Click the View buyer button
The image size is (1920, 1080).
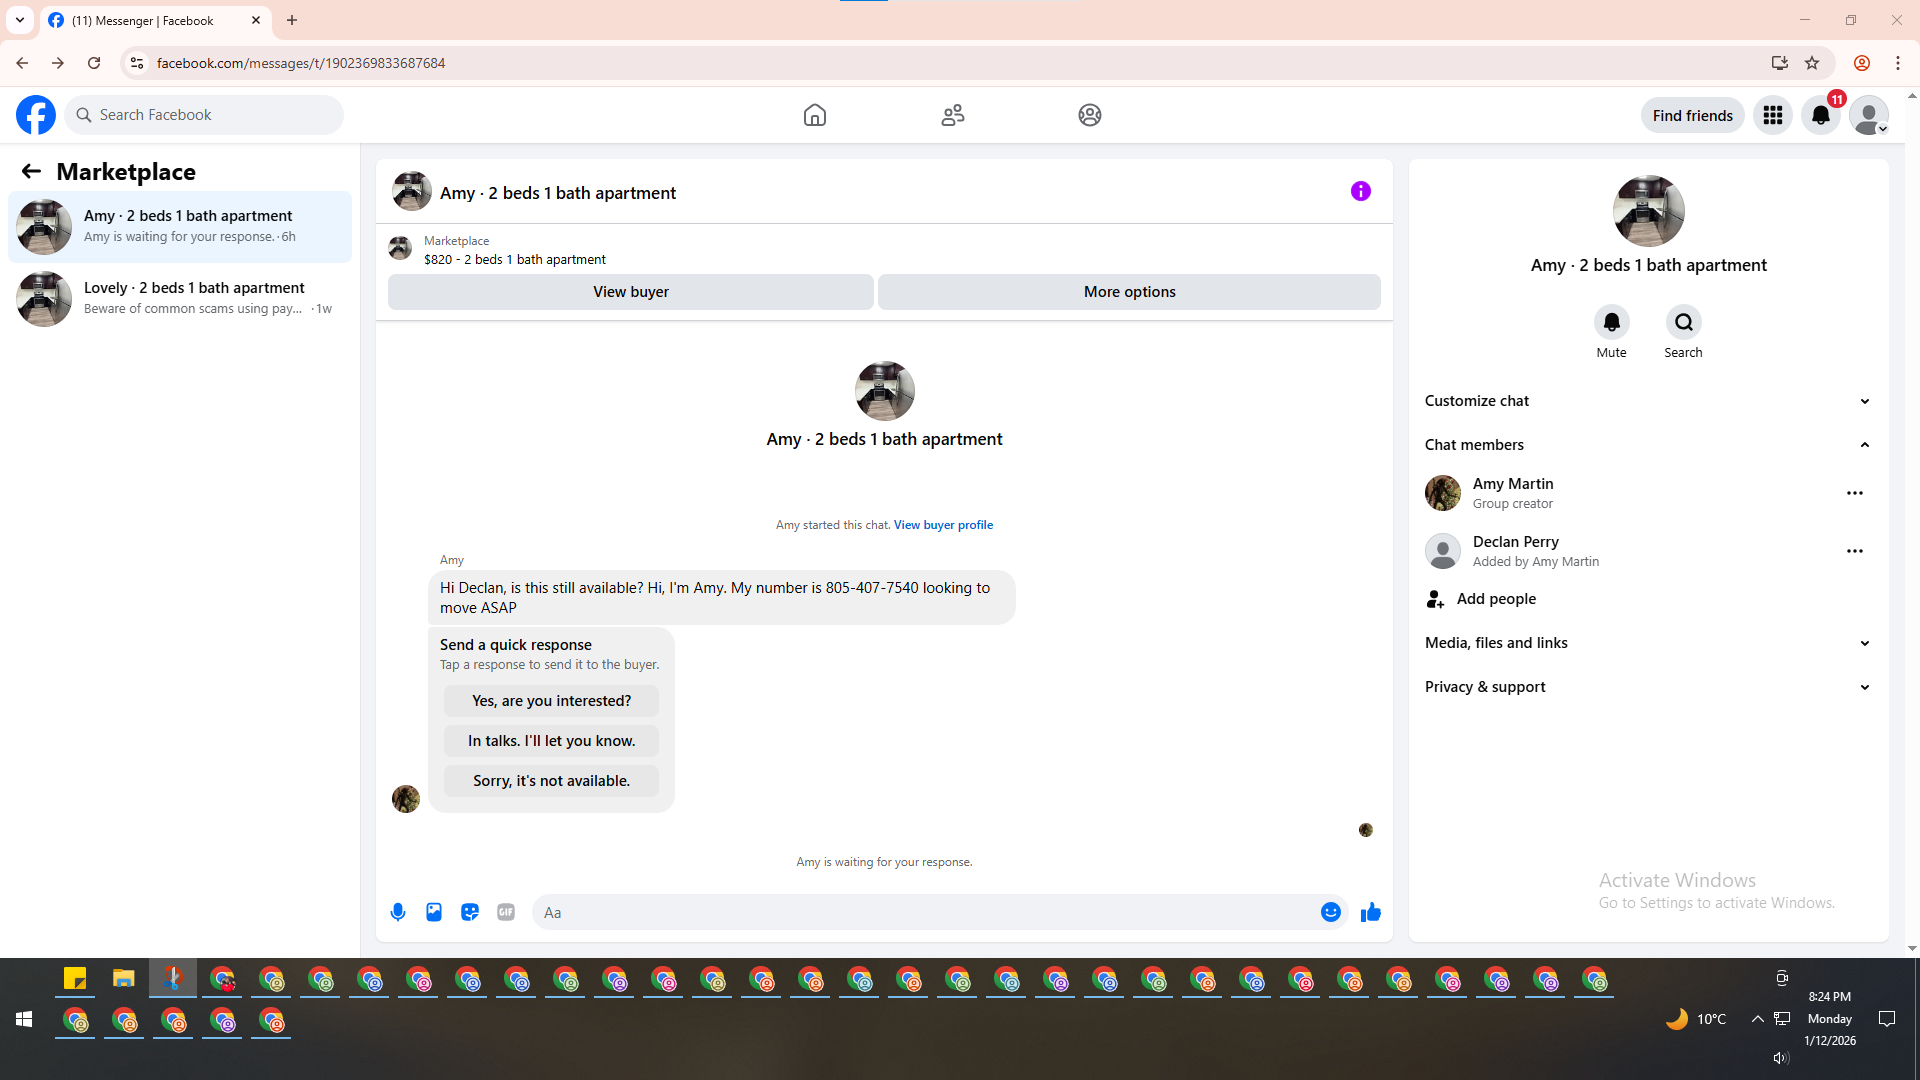point(630,292)
